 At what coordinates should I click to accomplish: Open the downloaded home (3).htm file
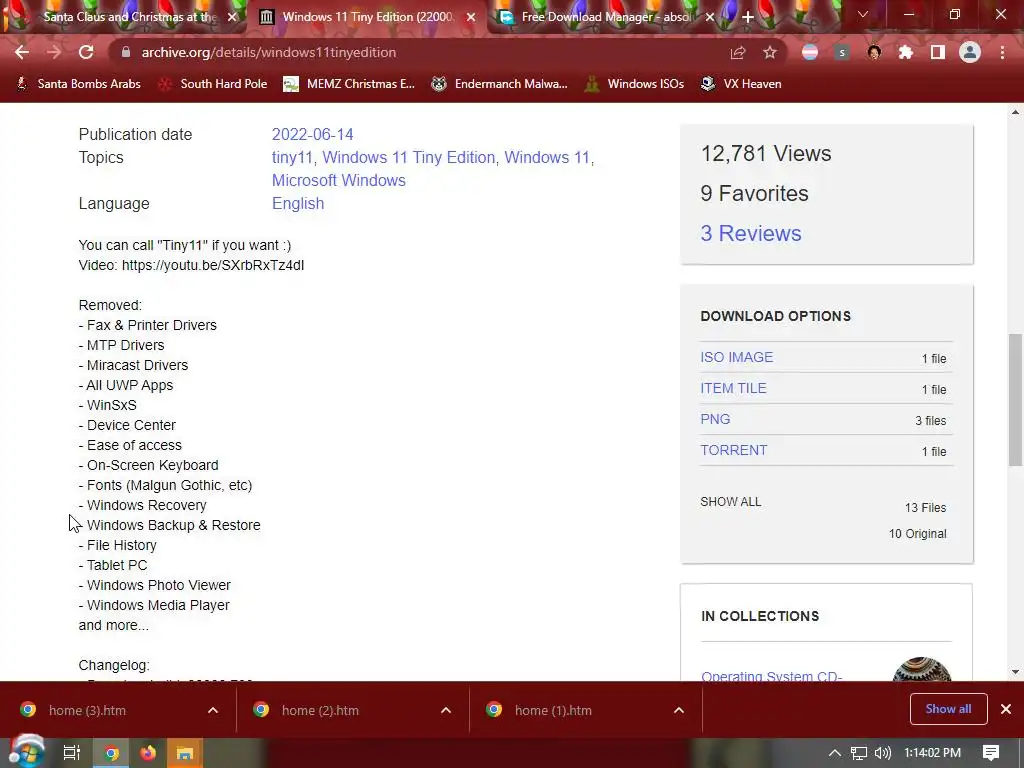coord(87,711)
